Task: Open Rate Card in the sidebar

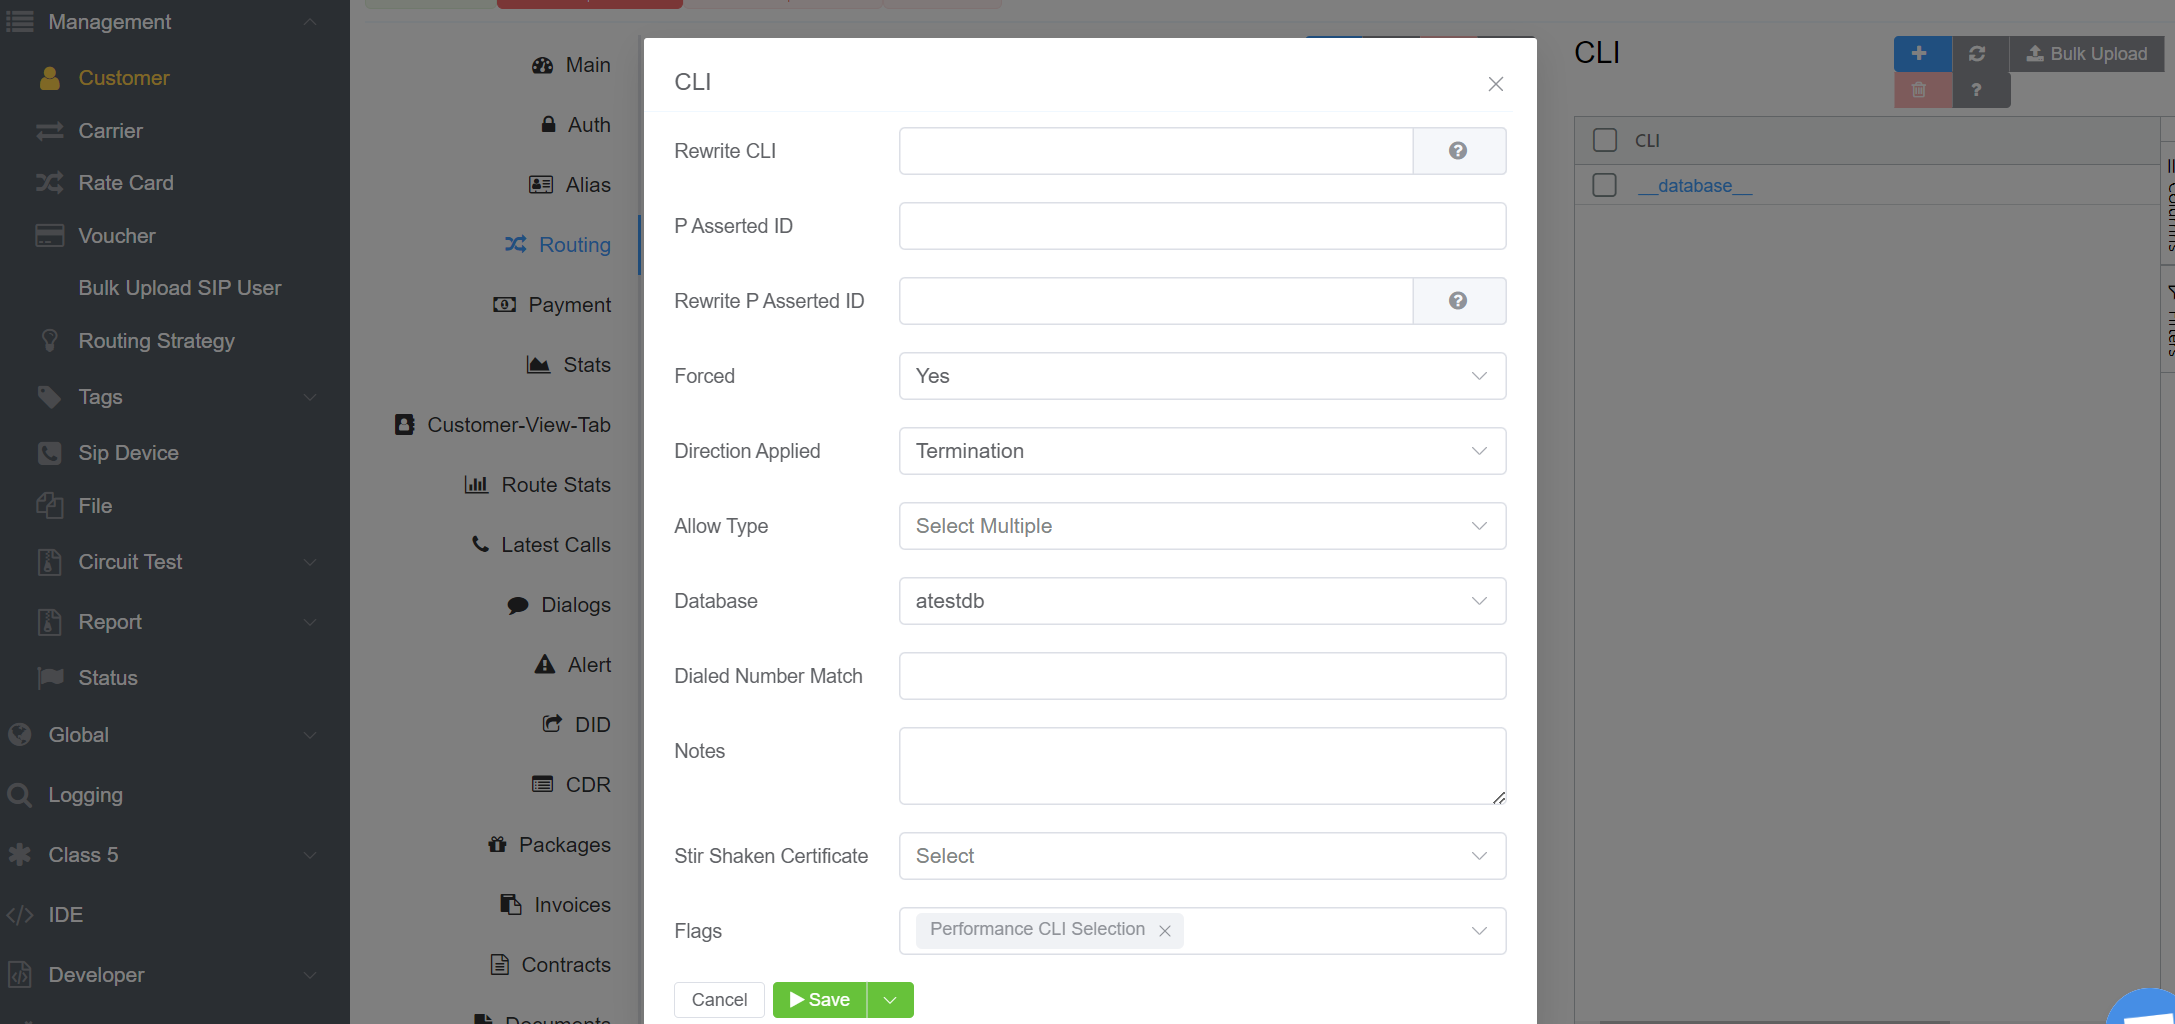Action: [x=126, y=183]
